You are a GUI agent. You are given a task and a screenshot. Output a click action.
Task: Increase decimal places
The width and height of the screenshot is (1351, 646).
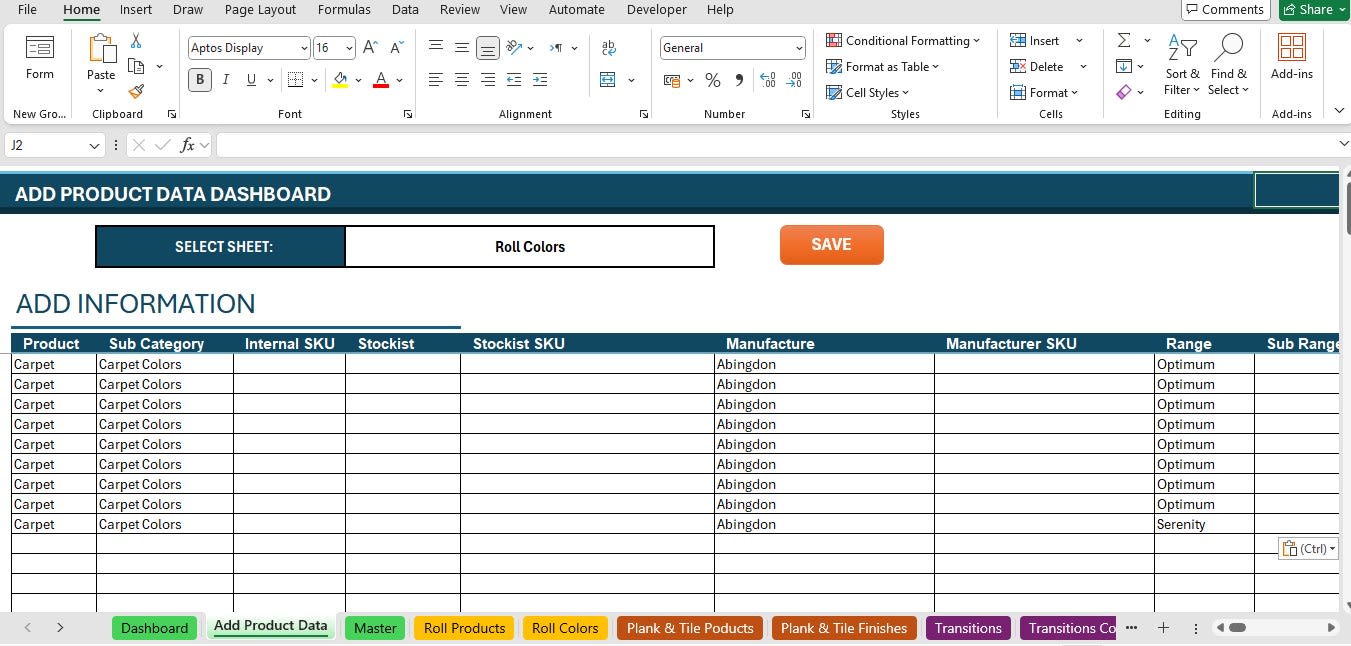[768, 80]
